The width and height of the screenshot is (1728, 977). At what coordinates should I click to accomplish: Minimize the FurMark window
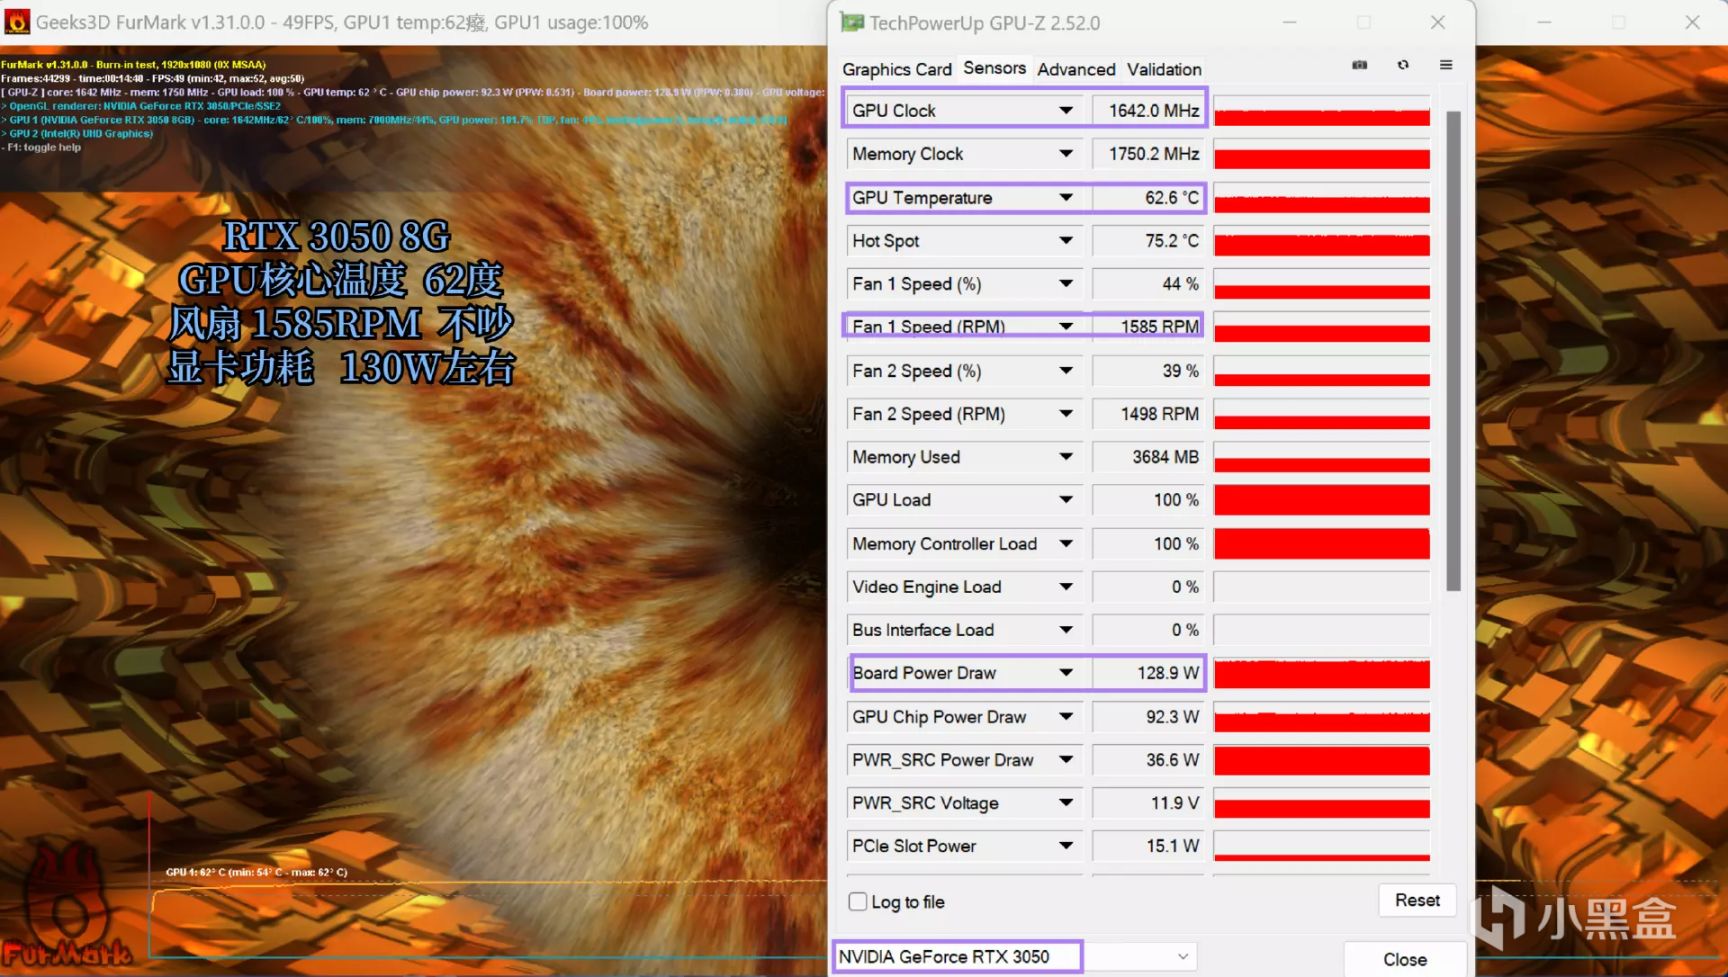(x=1544, y=22)
